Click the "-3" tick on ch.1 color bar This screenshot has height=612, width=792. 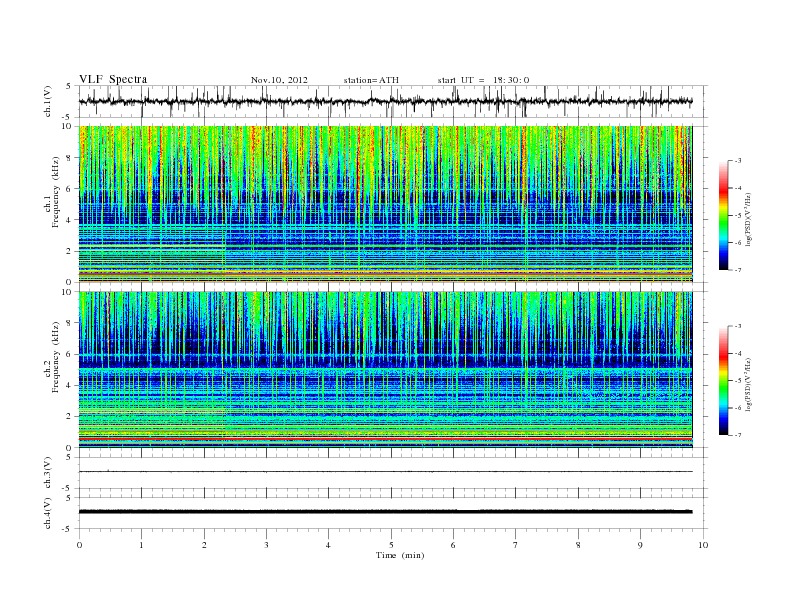tap(737, 161)
